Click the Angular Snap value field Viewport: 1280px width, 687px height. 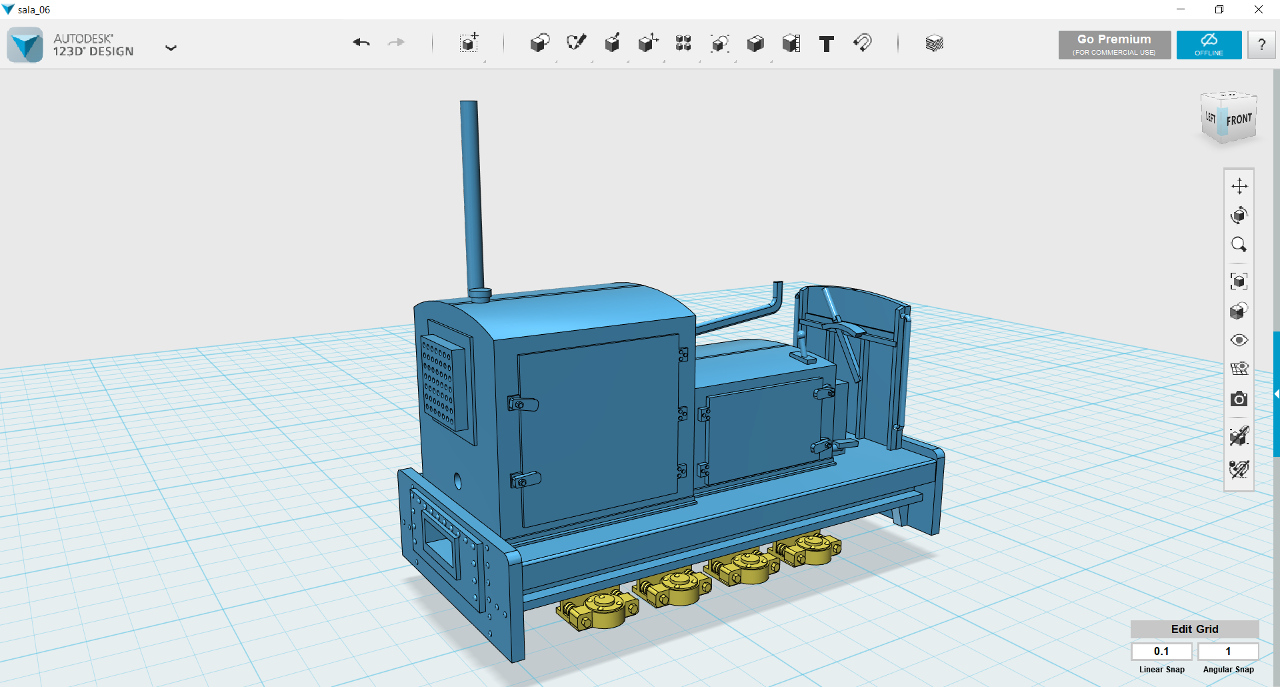[x=1228, y=652]
